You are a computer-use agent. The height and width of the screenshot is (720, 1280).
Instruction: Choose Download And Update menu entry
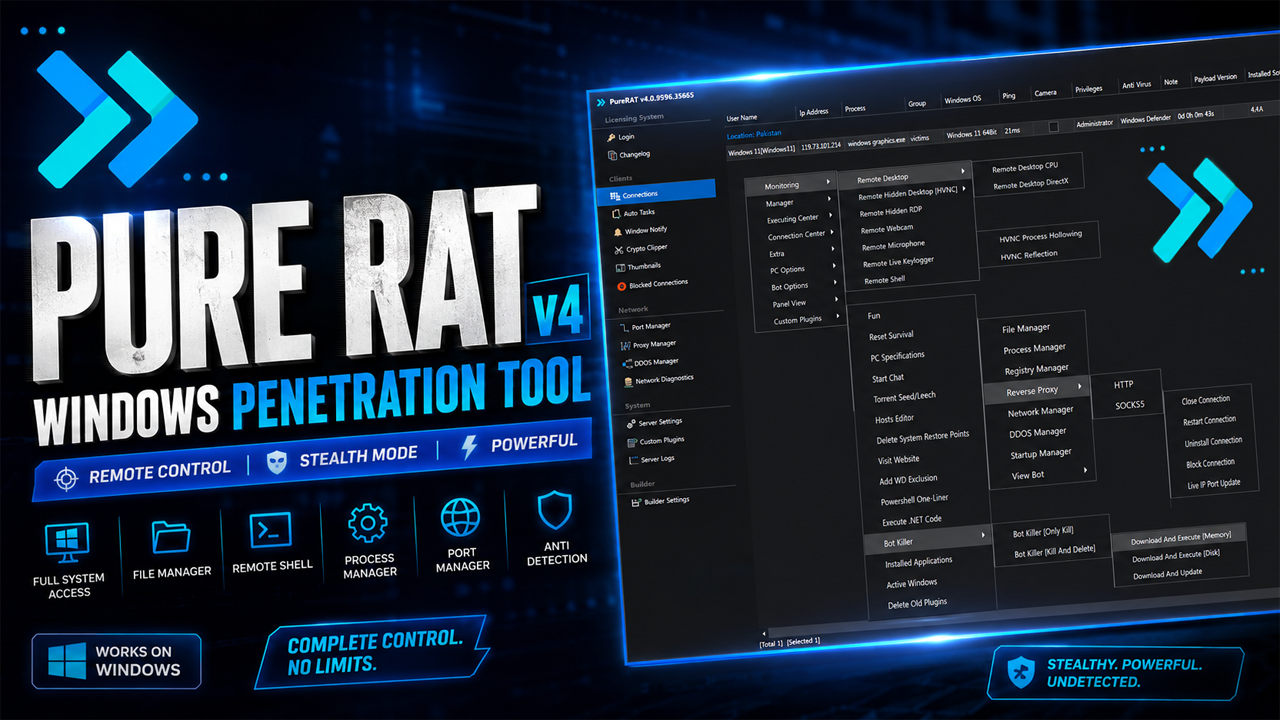(x=1167, y=574)
